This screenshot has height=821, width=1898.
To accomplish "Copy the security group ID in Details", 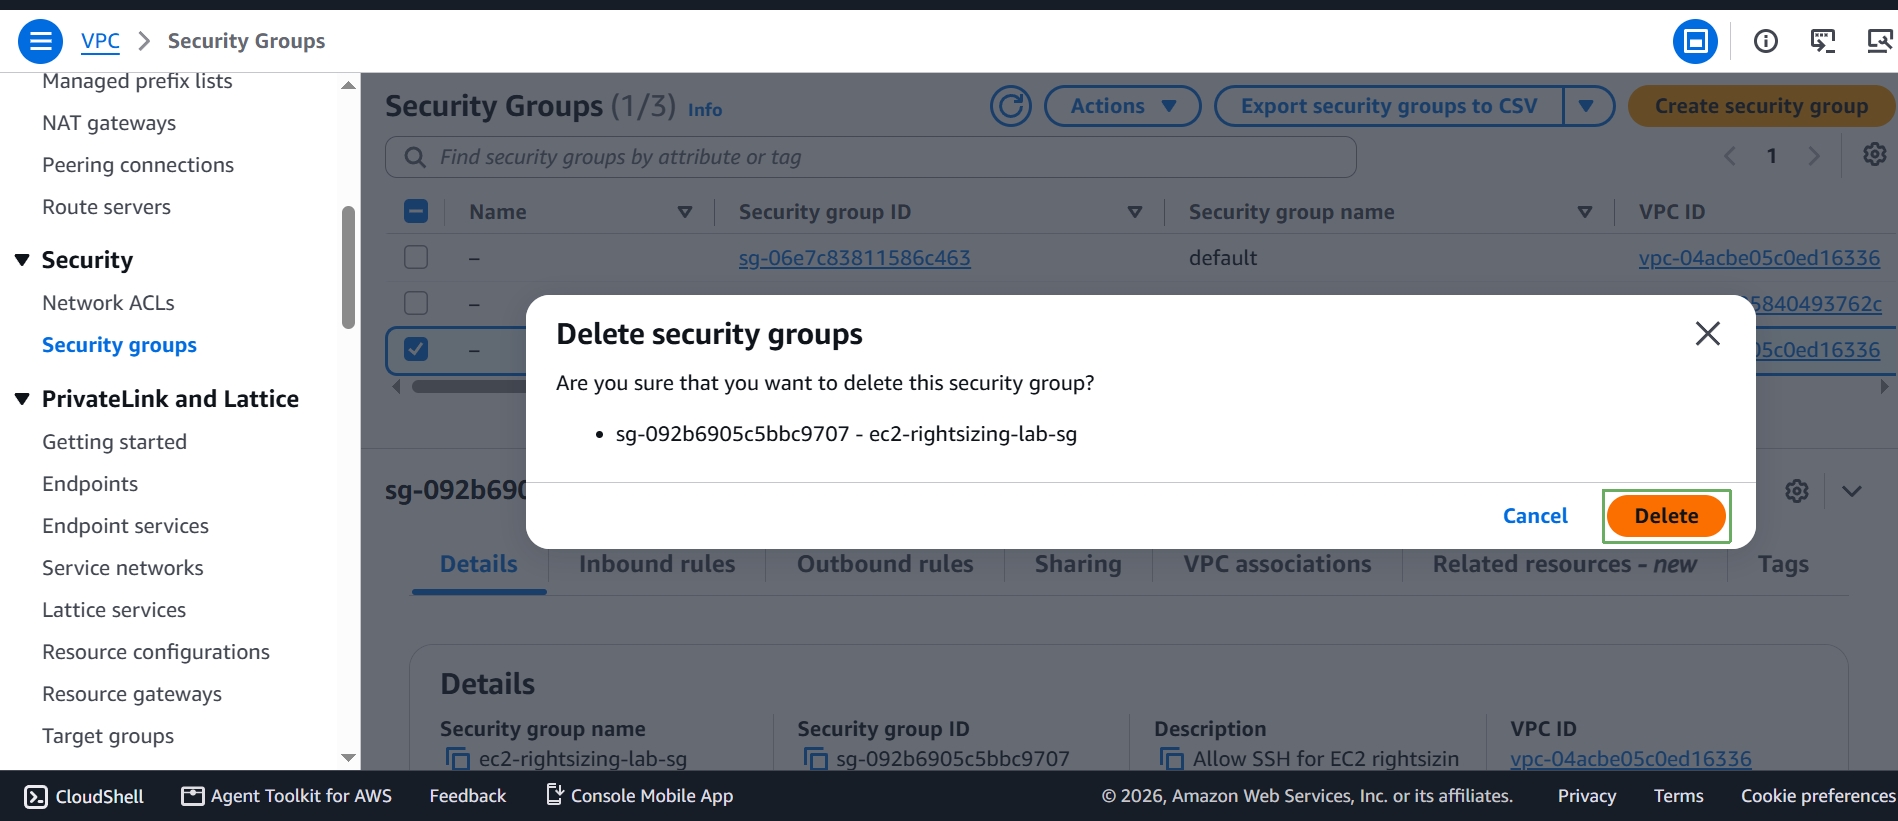I will coord(814,759).
